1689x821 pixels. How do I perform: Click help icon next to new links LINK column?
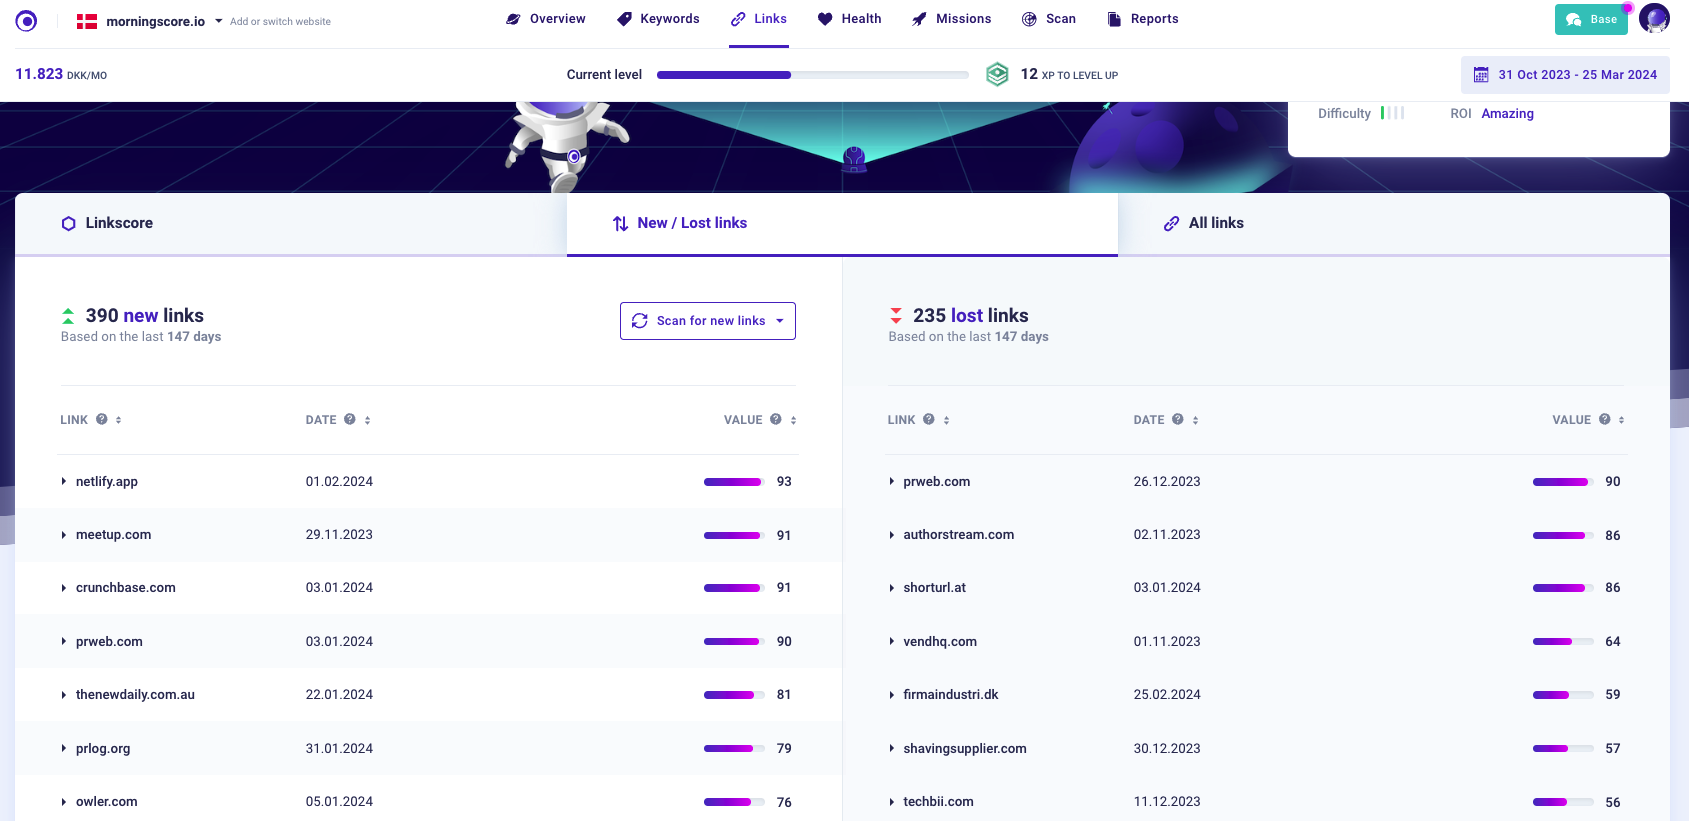tap(102, 420)
